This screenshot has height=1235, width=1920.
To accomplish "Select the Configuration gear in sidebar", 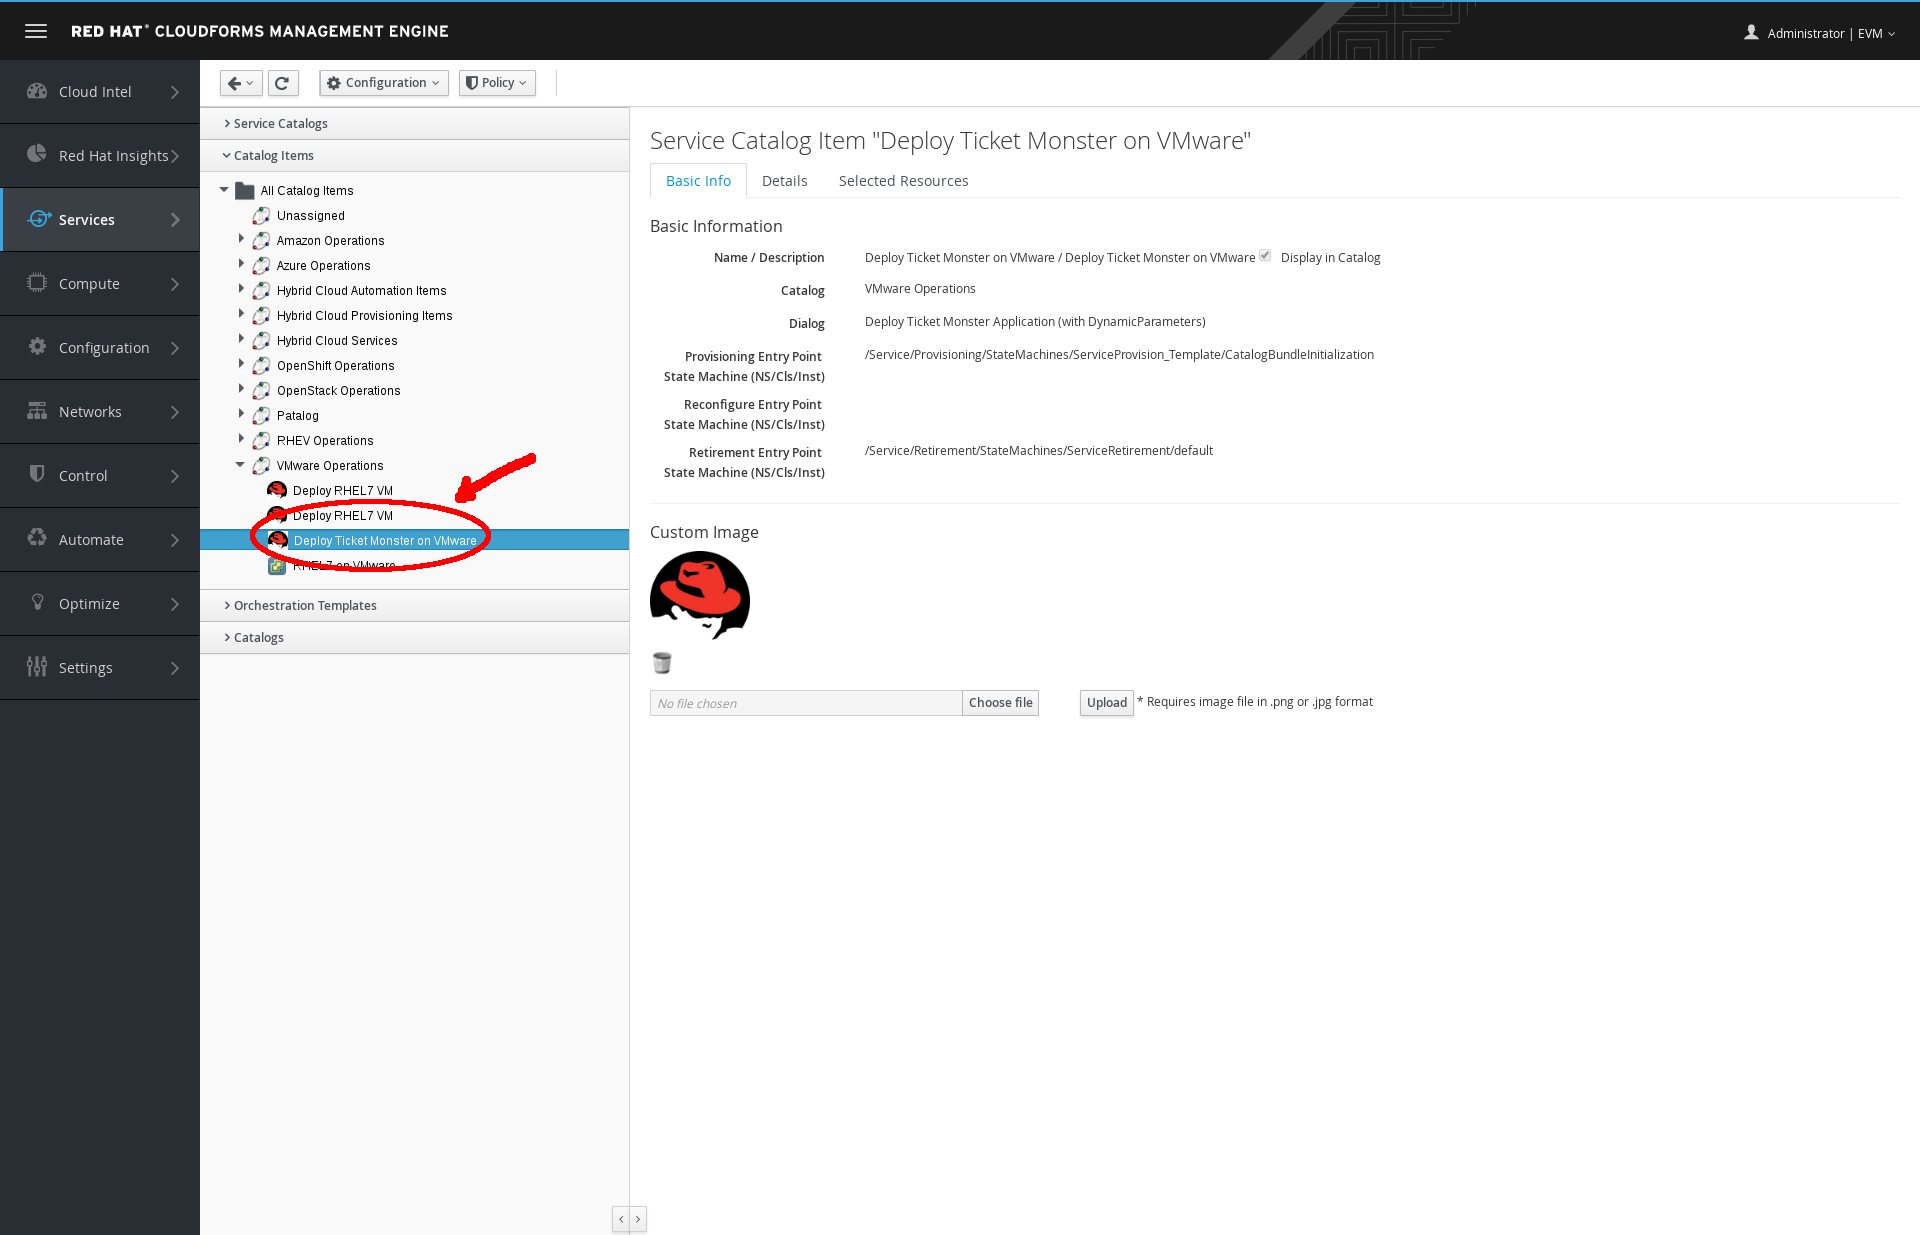I will click(37, 346).
